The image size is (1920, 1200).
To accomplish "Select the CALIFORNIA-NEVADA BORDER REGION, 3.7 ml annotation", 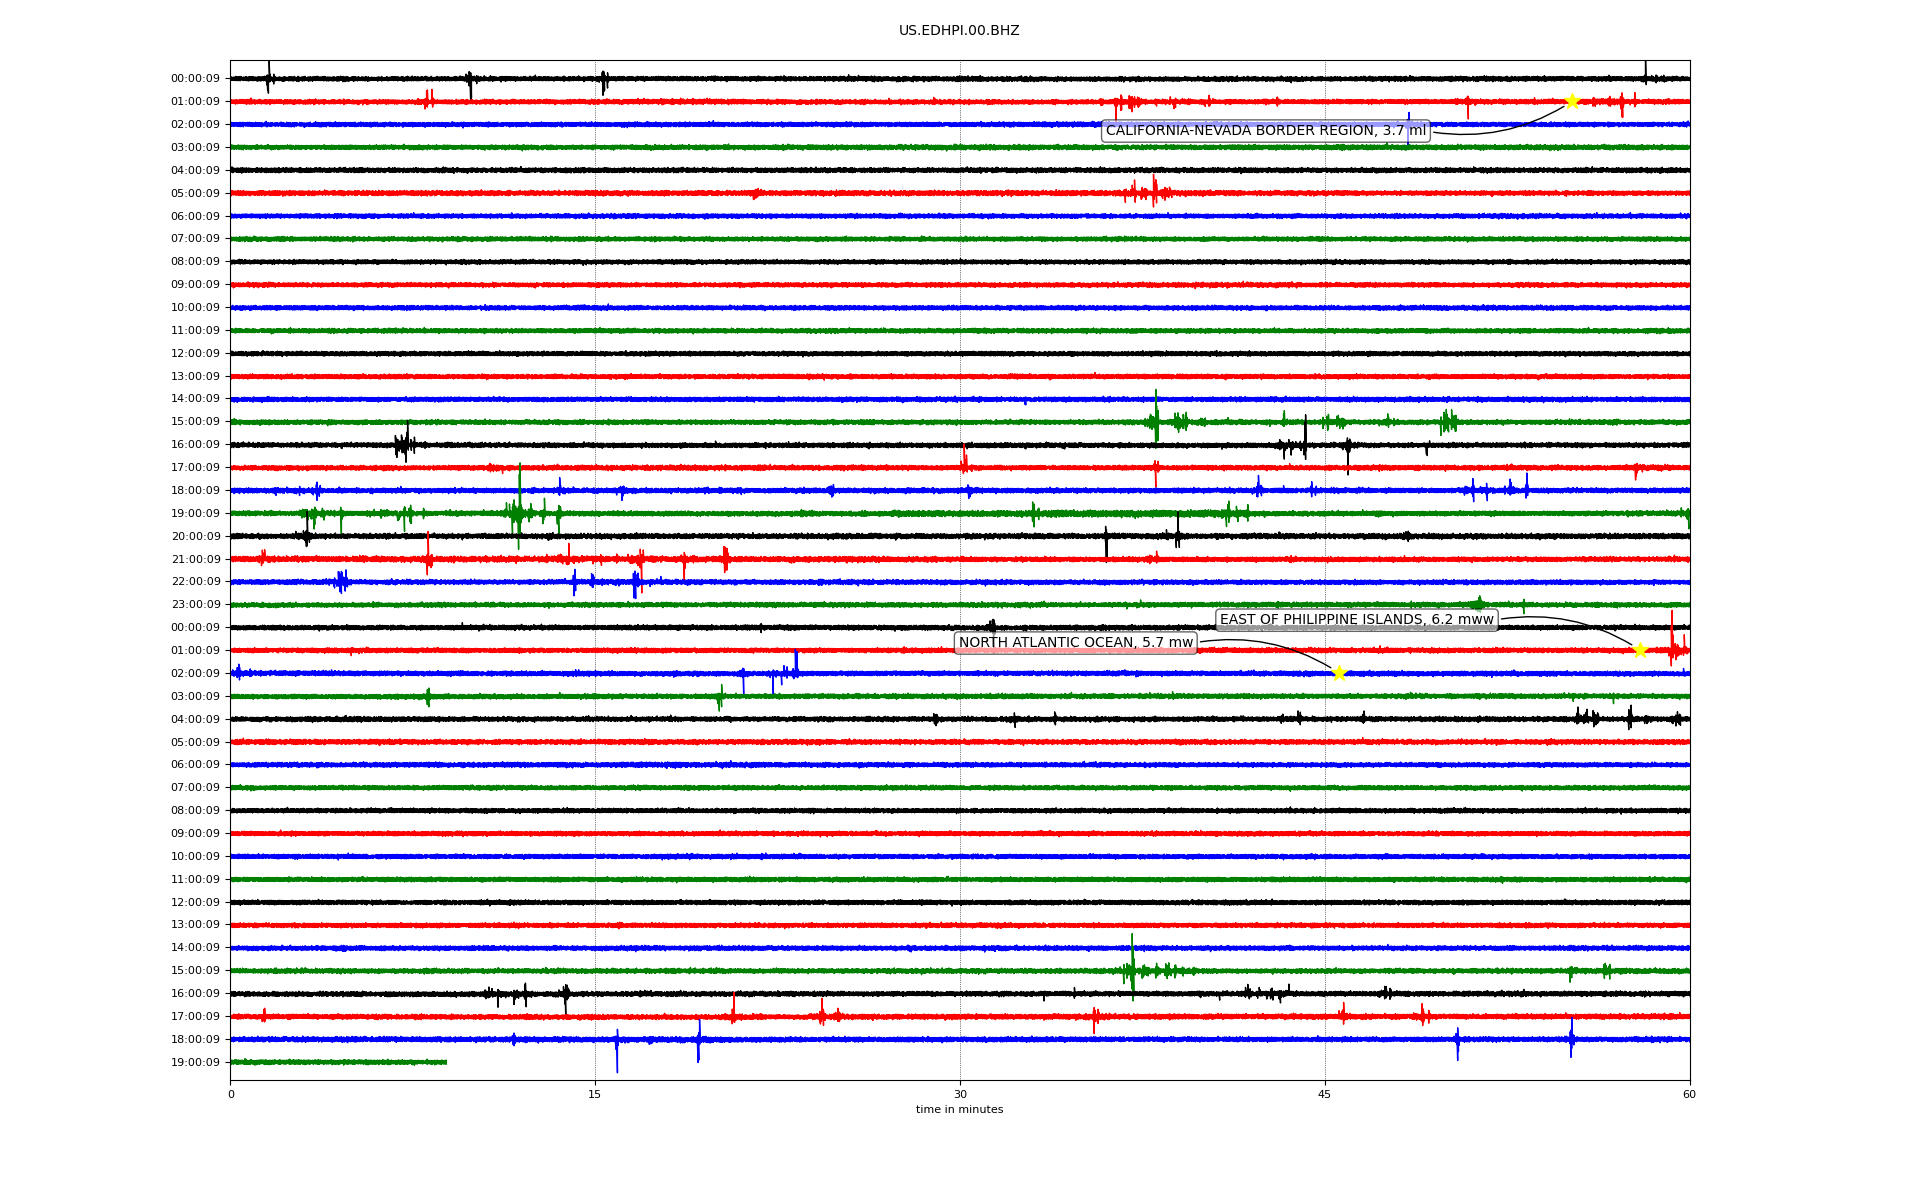I will (x=1266, y=131).
